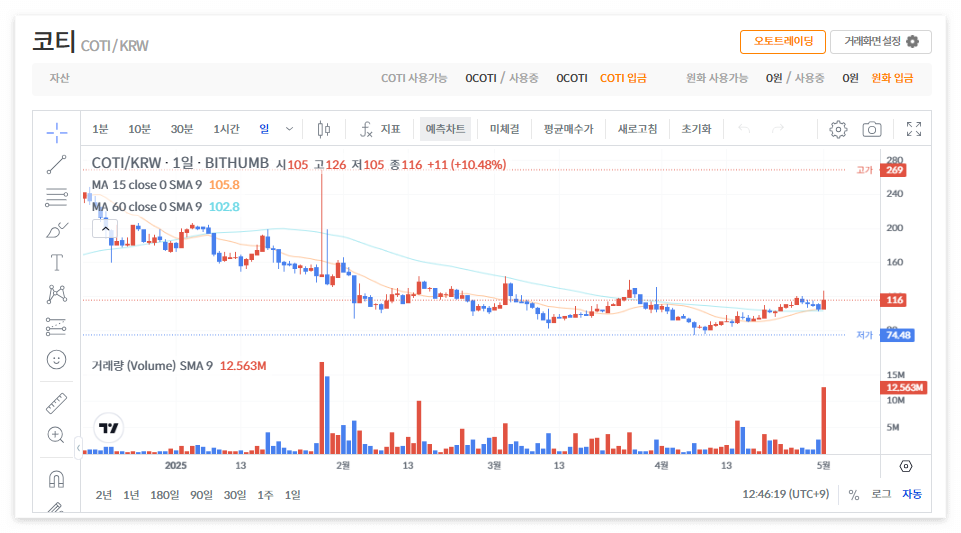Click the COTI/KRW · 1일 · BITHUMB title

(180, 163)
